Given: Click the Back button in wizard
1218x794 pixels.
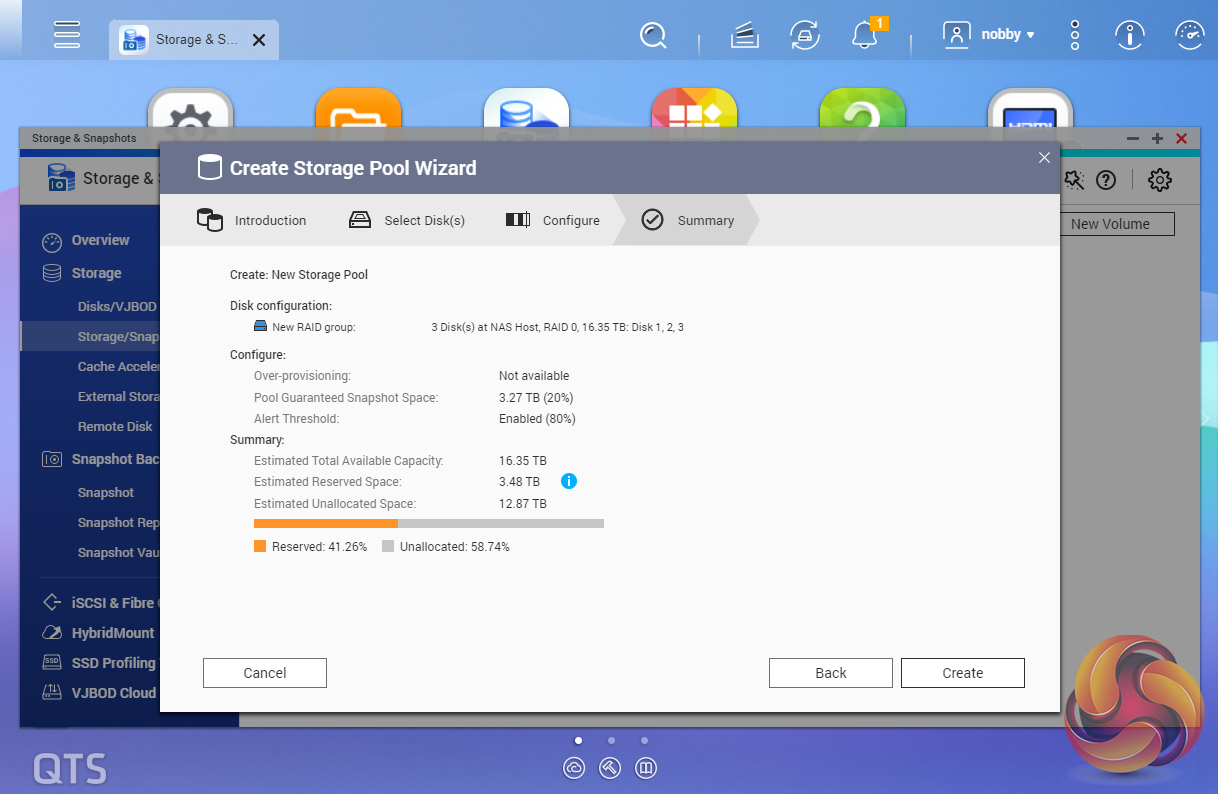Looking at the screenshot, I should 830,673.
